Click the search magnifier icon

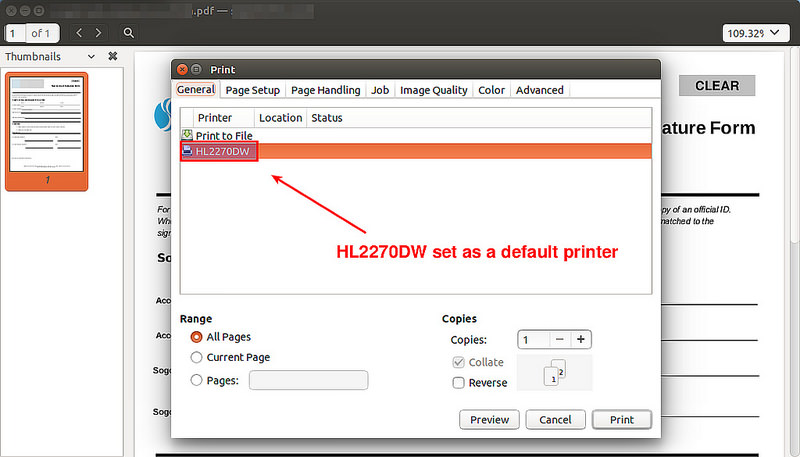[x=129, y=33]
